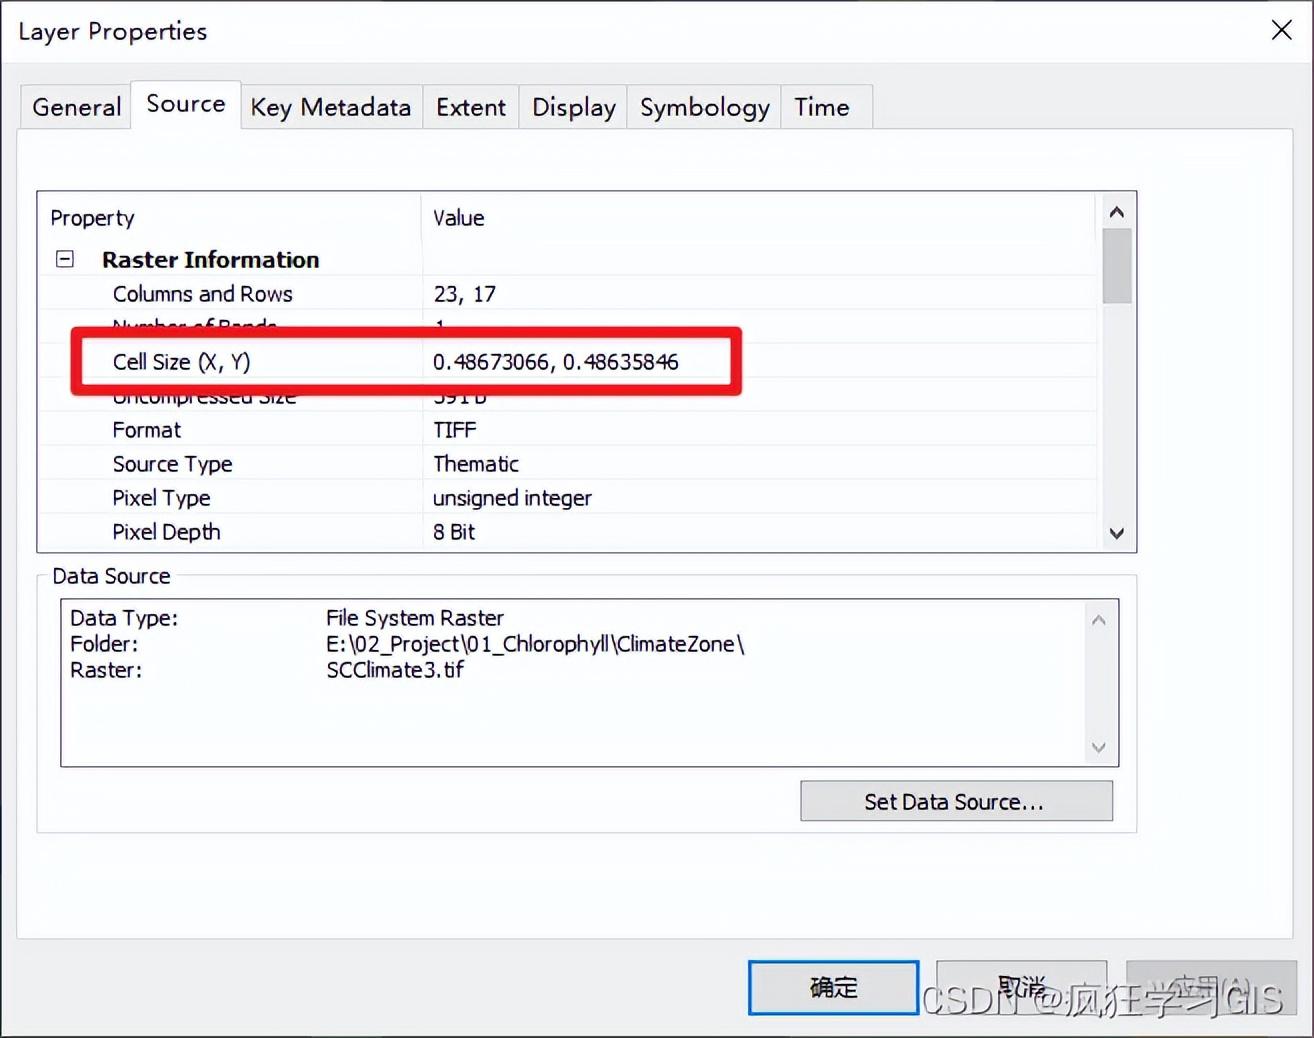This screenshot has height=1038, width=1314.
Task: Open the Key Metadata tab
Action: tap(331, 107)
